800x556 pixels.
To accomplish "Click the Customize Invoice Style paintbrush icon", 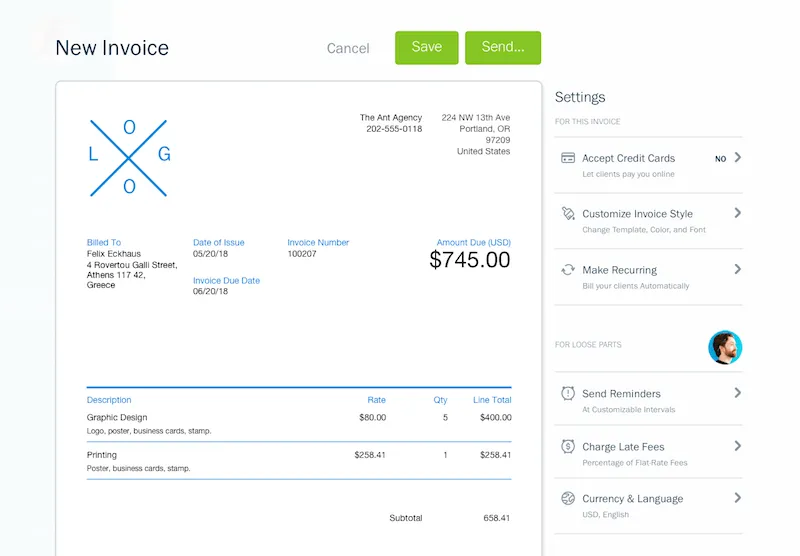I will (567, 214).
